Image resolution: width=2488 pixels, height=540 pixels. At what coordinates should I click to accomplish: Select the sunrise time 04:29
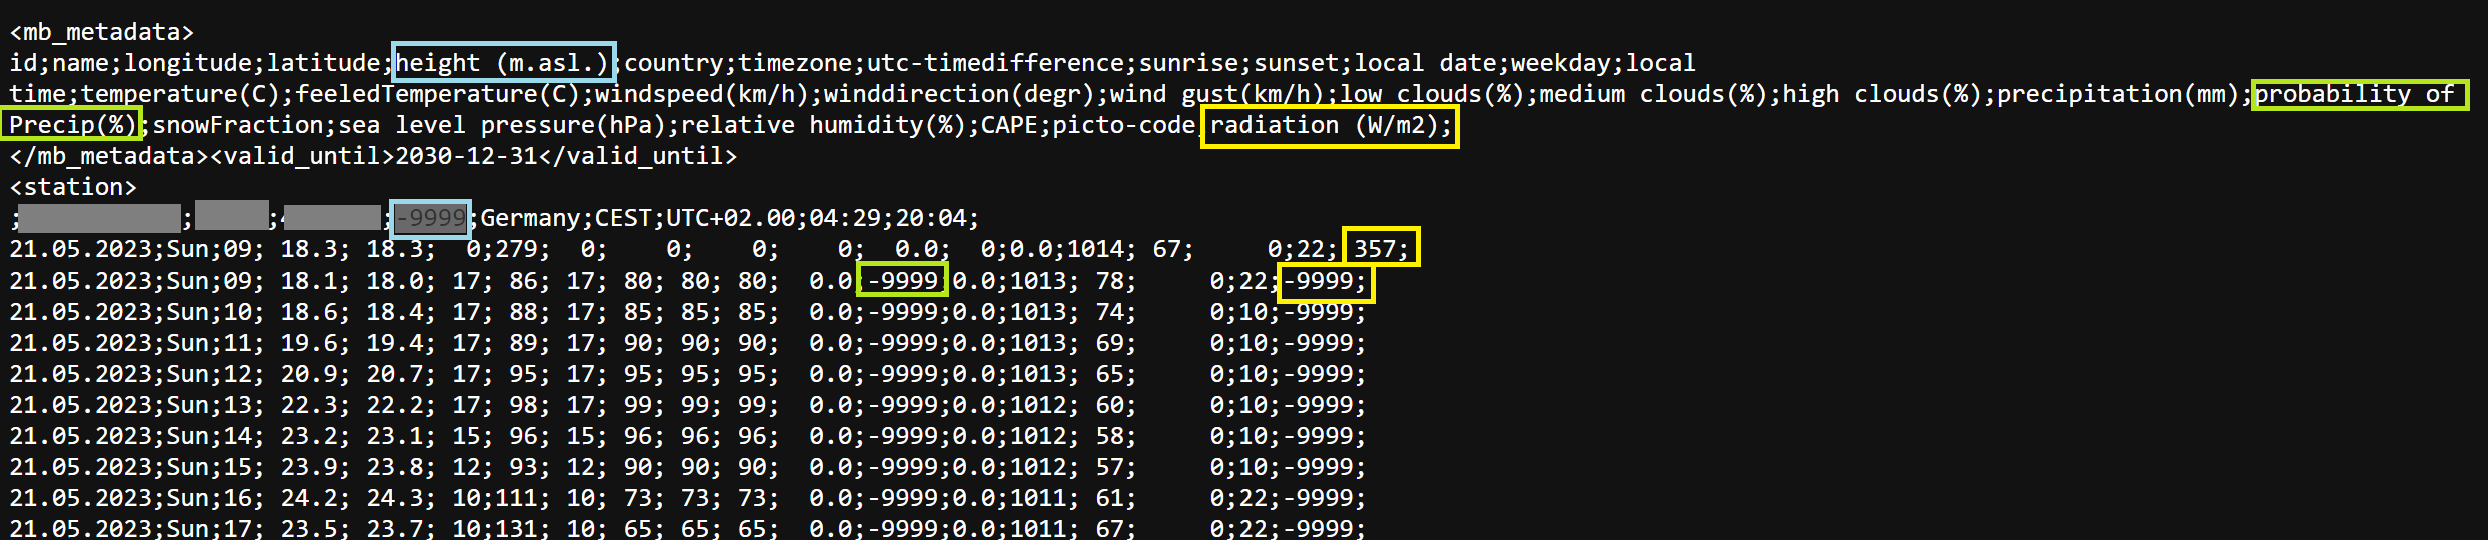pos(845,218)
